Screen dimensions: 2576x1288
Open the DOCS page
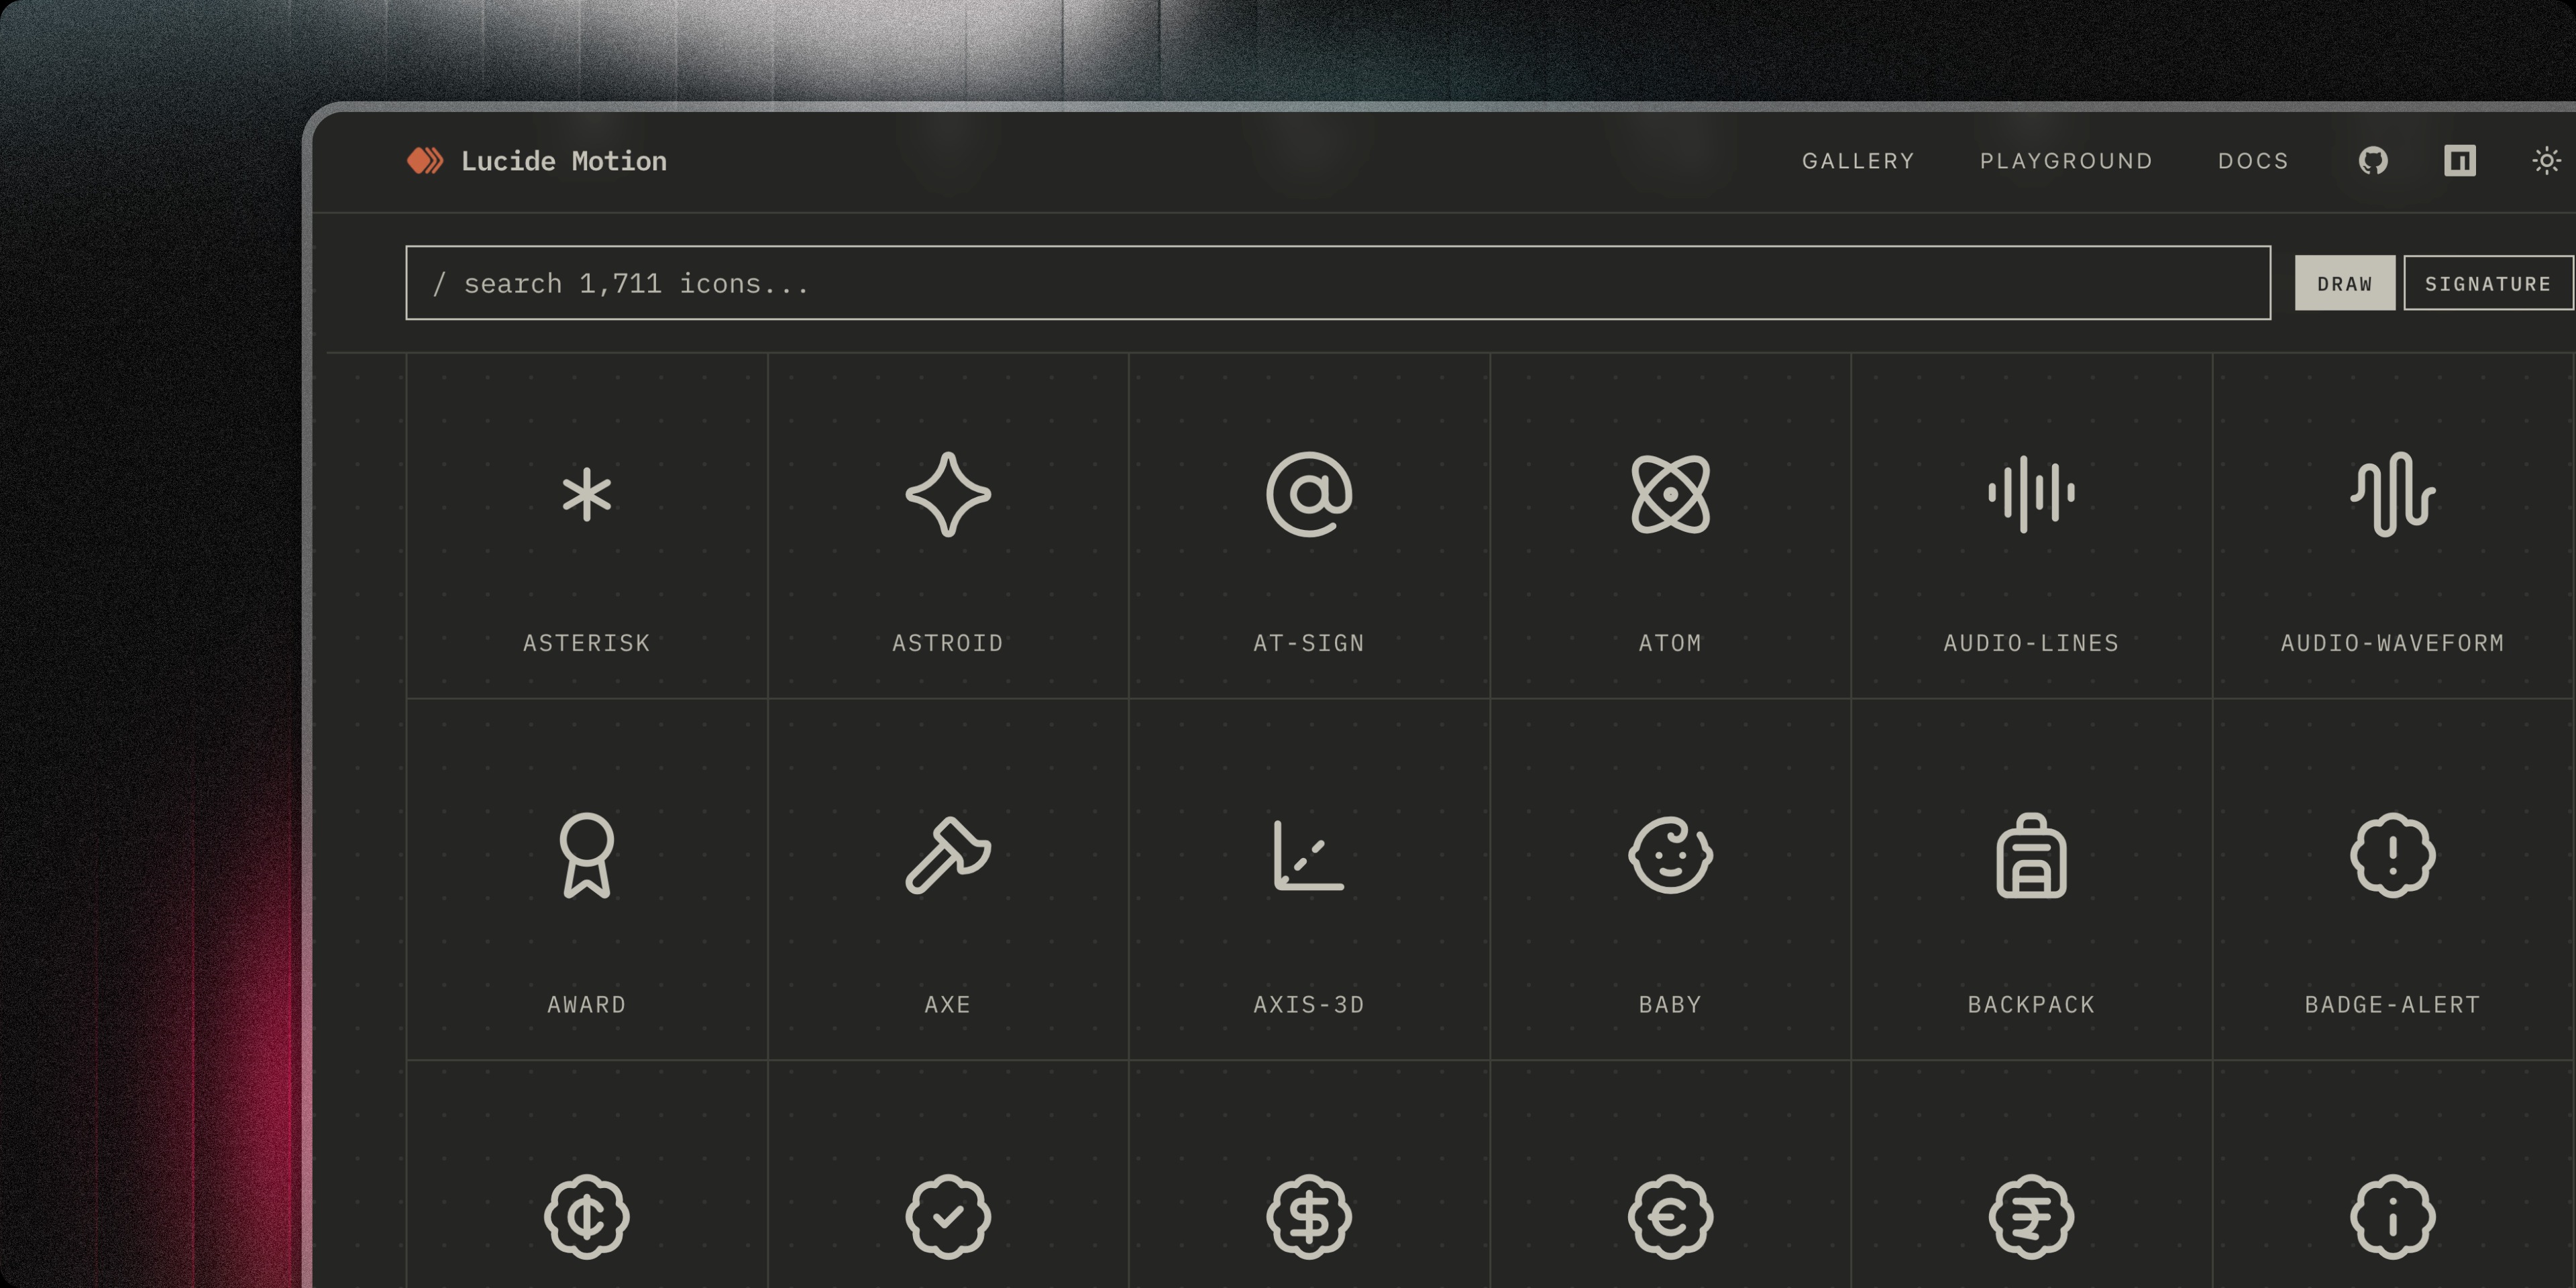[x=2253, y=161]
